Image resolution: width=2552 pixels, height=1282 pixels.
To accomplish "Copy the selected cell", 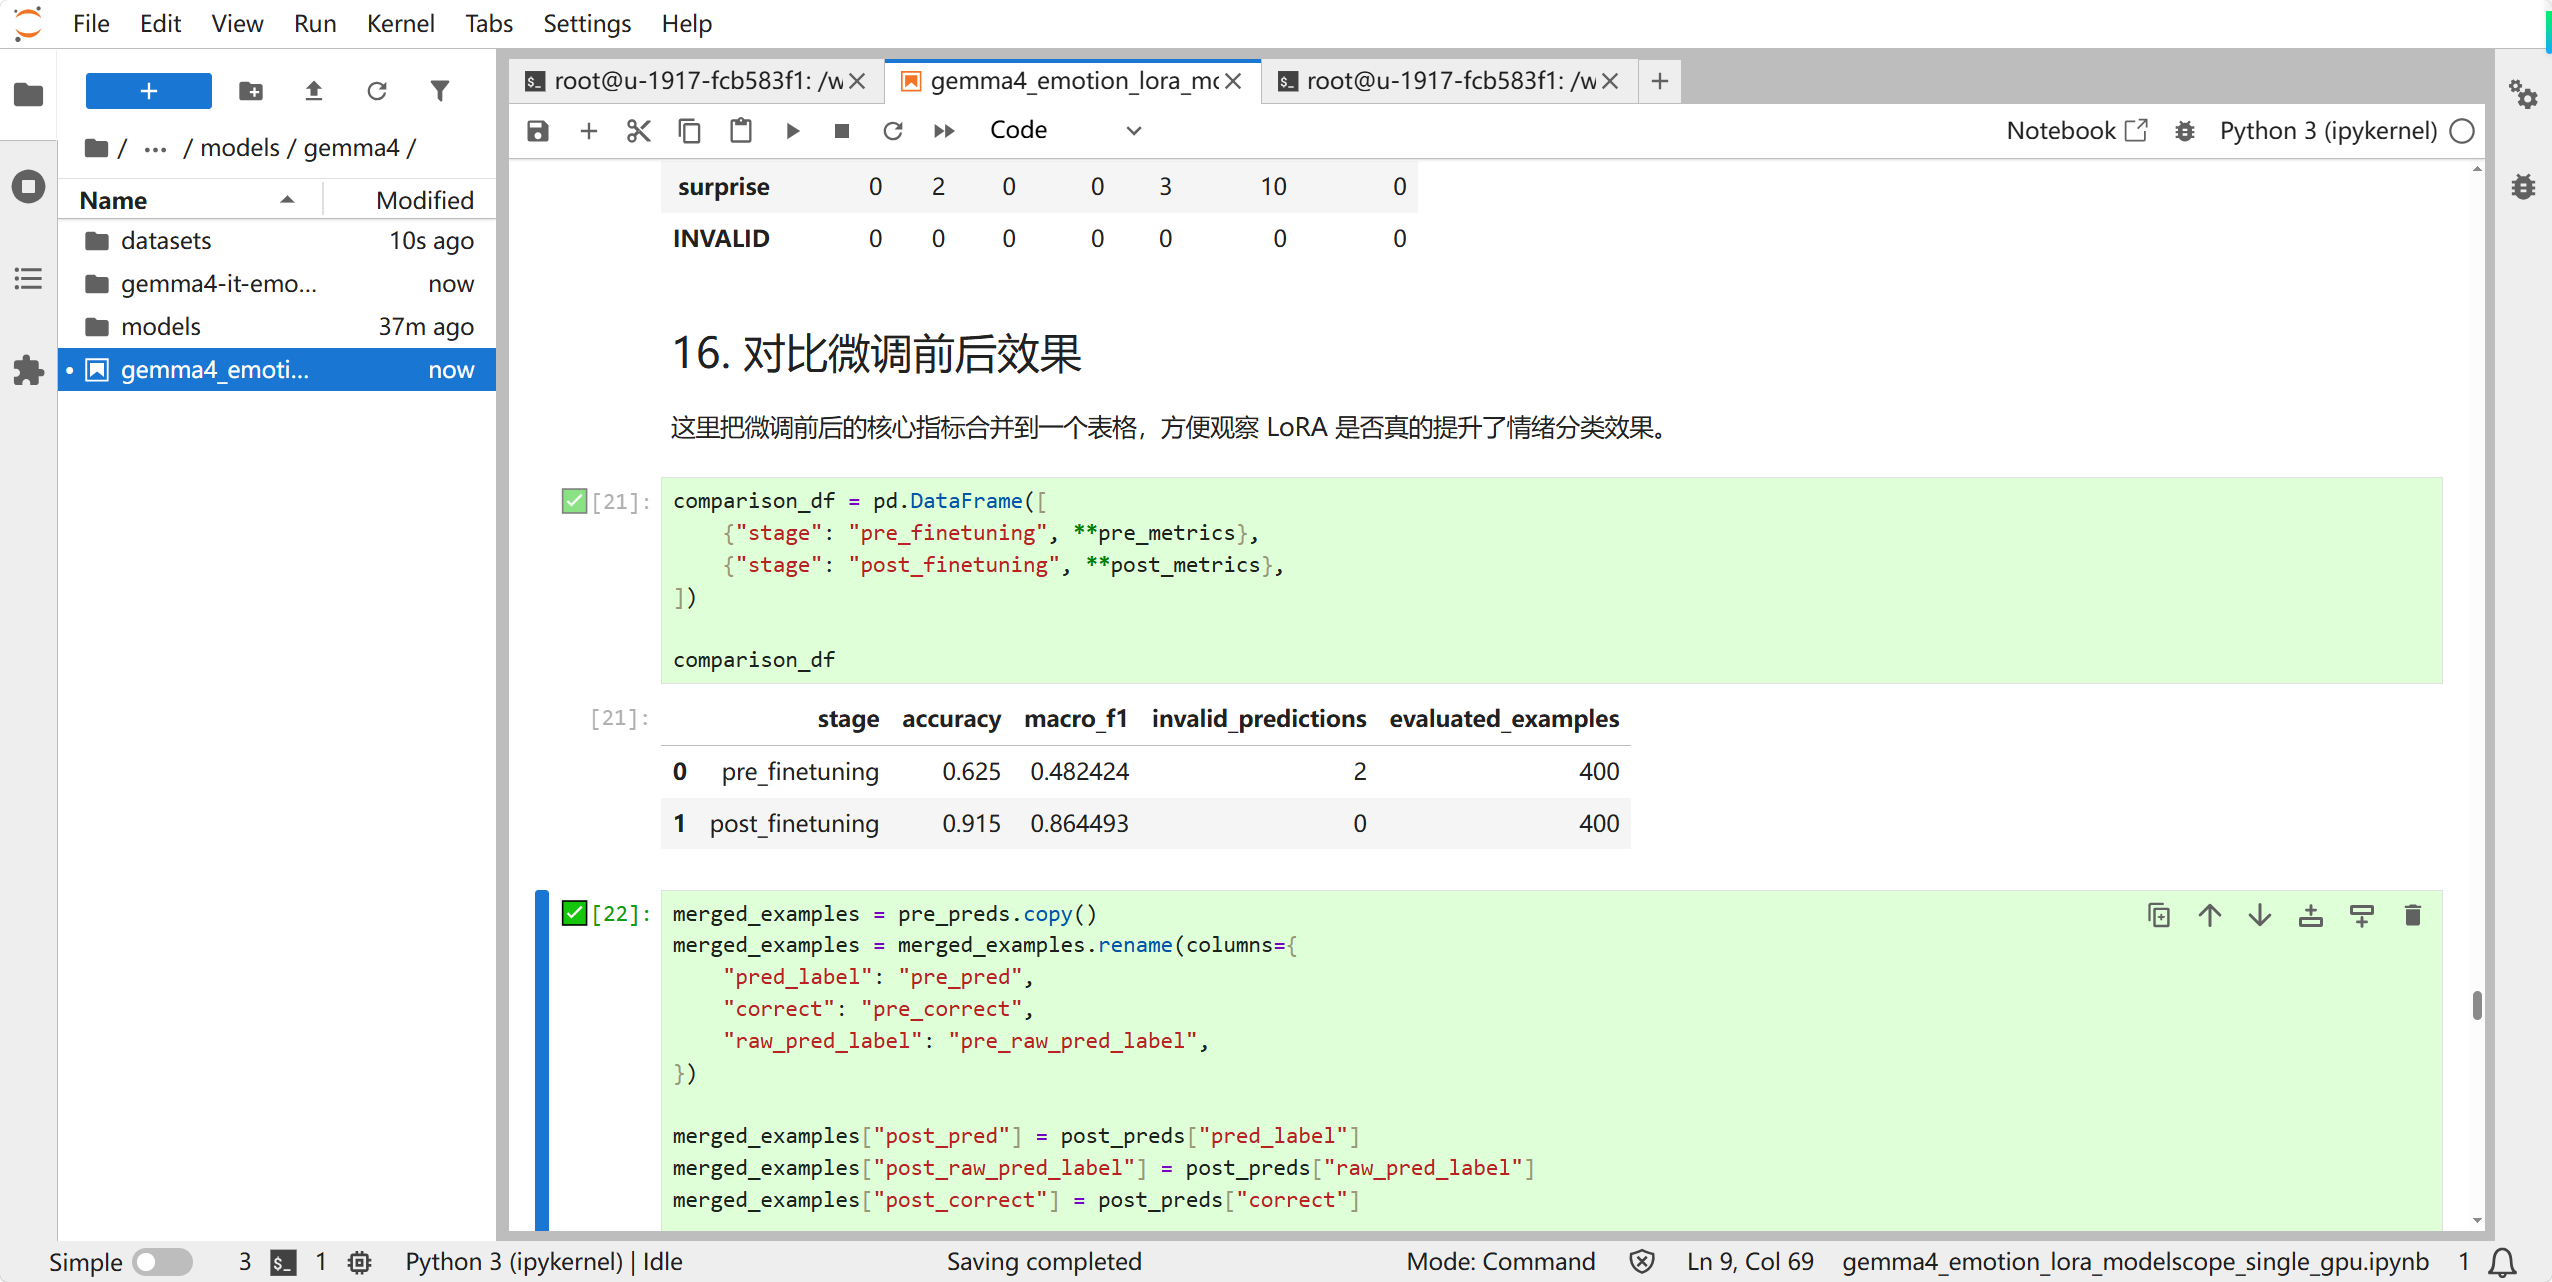I will point(690,131).
